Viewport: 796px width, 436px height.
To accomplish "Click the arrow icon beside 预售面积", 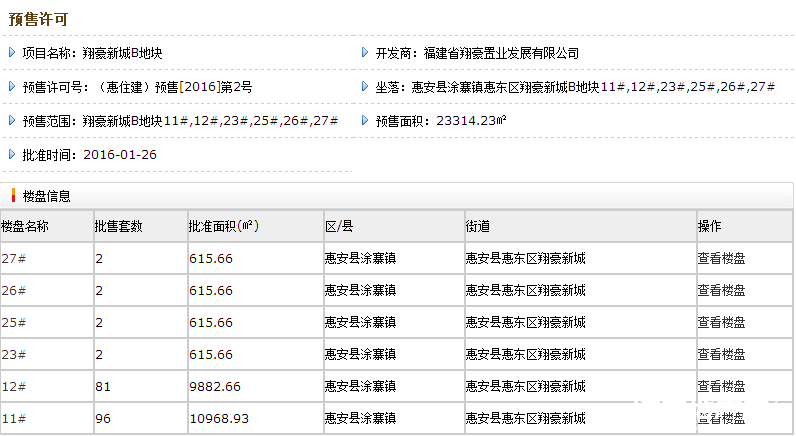I will pos(365,121).
